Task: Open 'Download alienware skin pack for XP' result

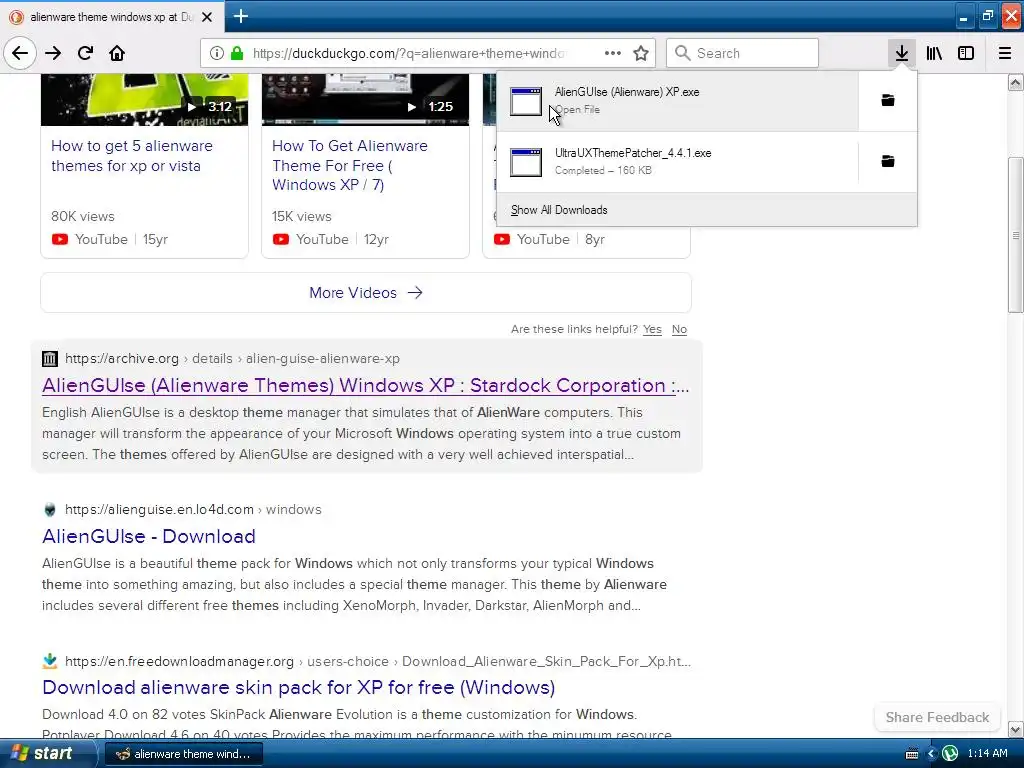Action: coord(298,687)
